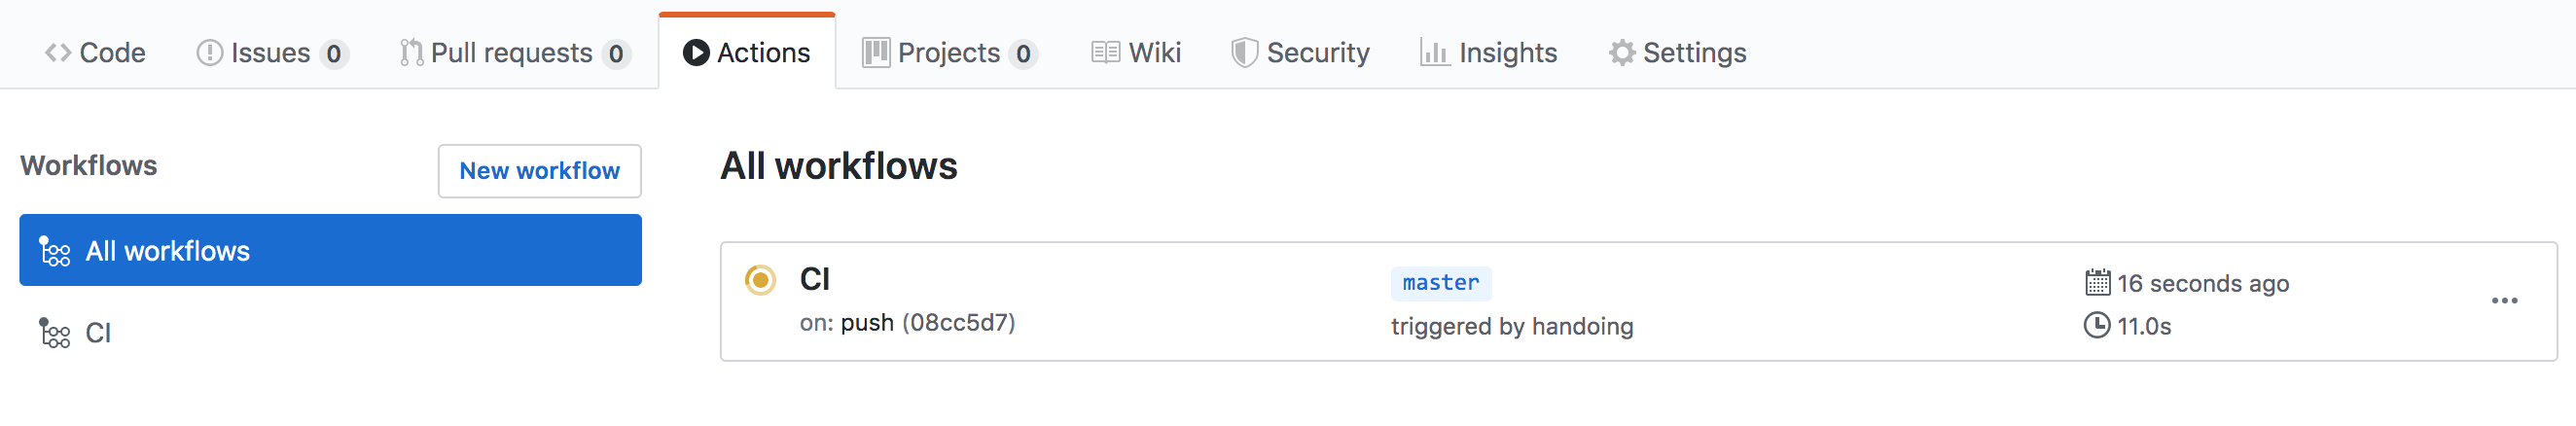This screenshot has height=426, width=2576.
Task: Click the Projects board icon
Action: coord(876,52)
